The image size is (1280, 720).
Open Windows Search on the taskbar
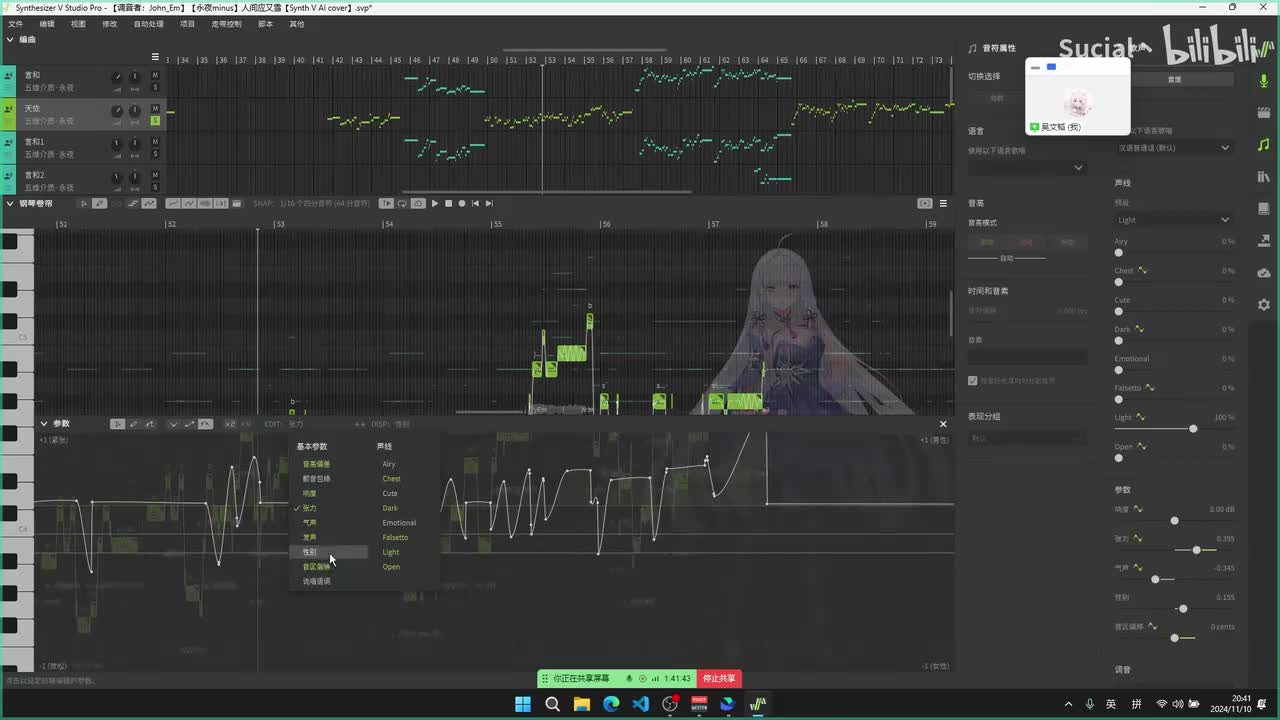point(552,704)
